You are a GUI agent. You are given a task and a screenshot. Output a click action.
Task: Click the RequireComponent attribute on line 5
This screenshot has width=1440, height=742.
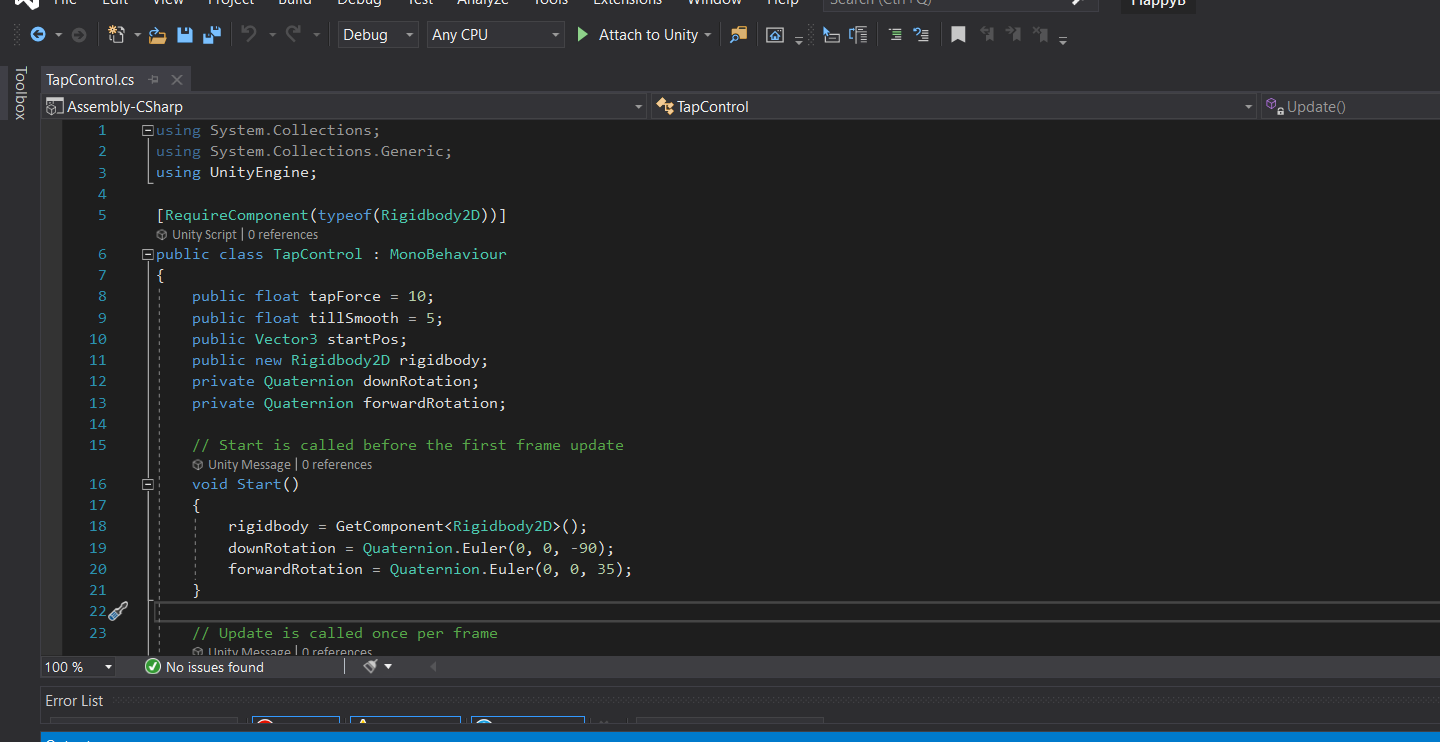[x=332, y=215]
